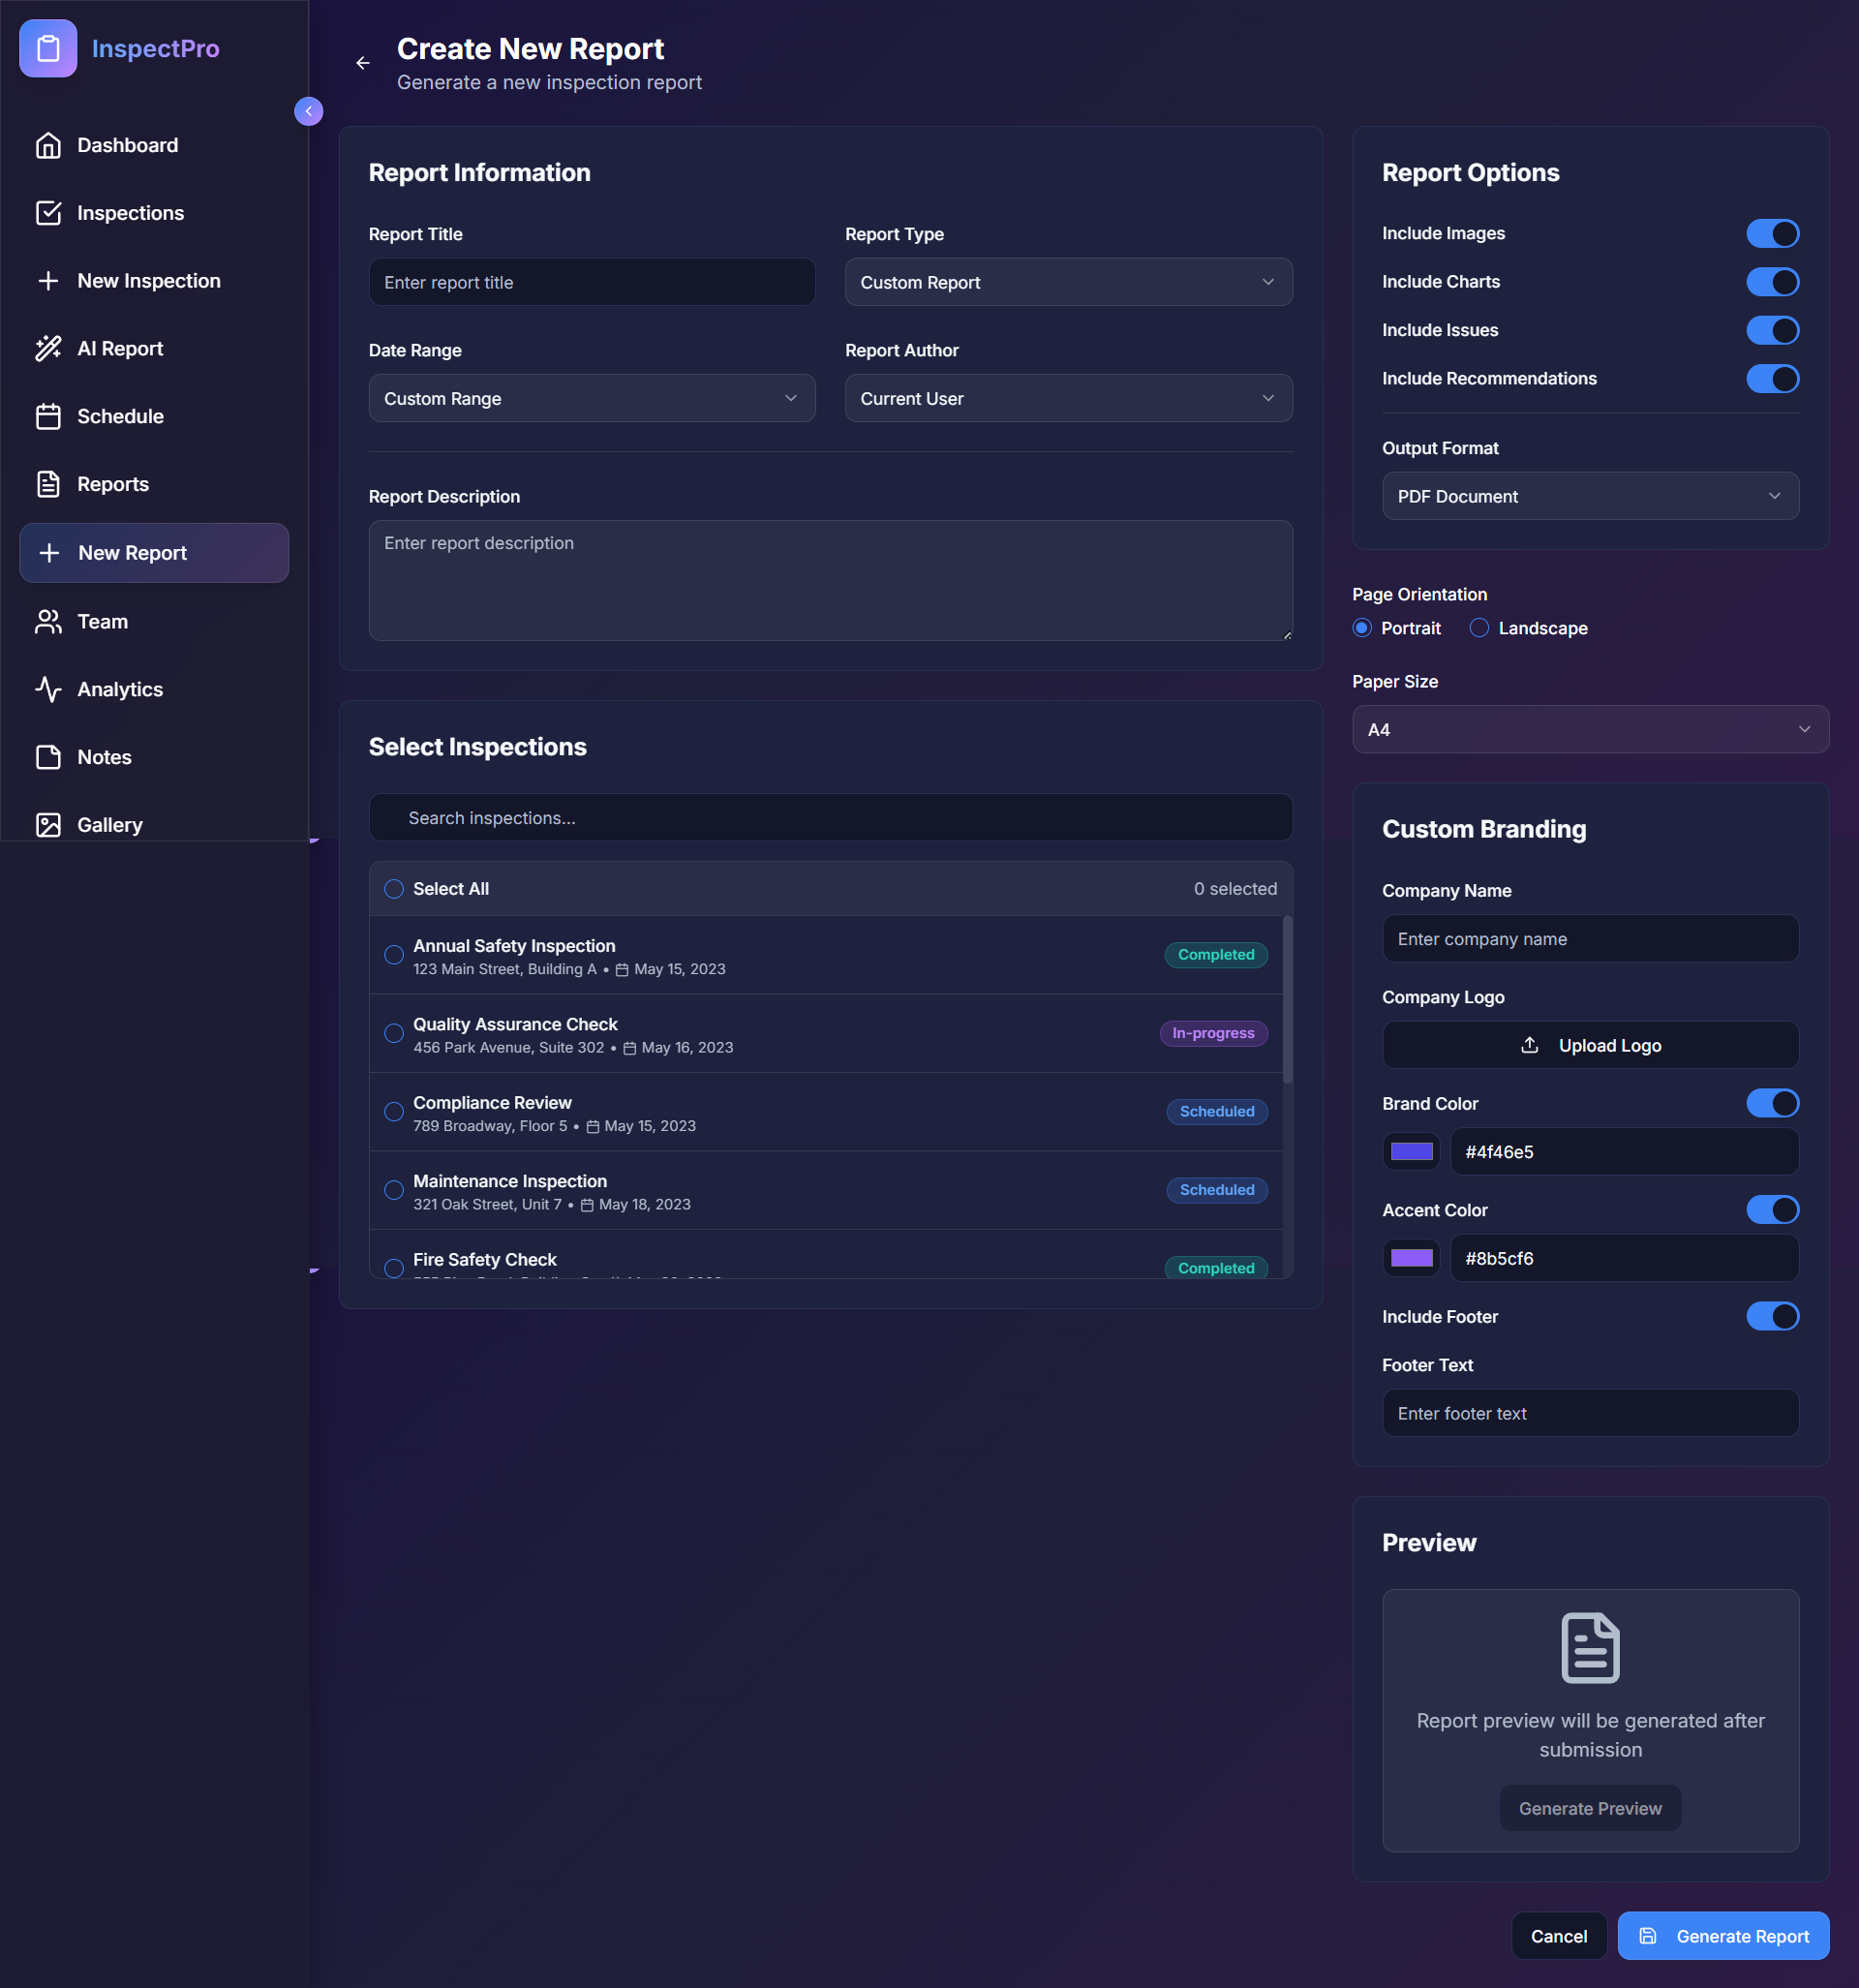Click the New Inspection plus icon
Viewport: 1859px width, 1988px height.
coord(48,281)
